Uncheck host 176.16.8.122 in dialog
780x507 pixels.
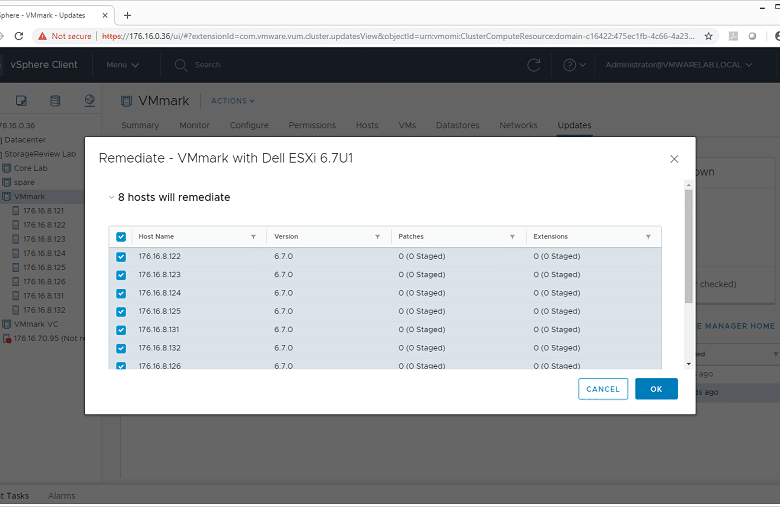pyautogui.click(x=121, y=257)
